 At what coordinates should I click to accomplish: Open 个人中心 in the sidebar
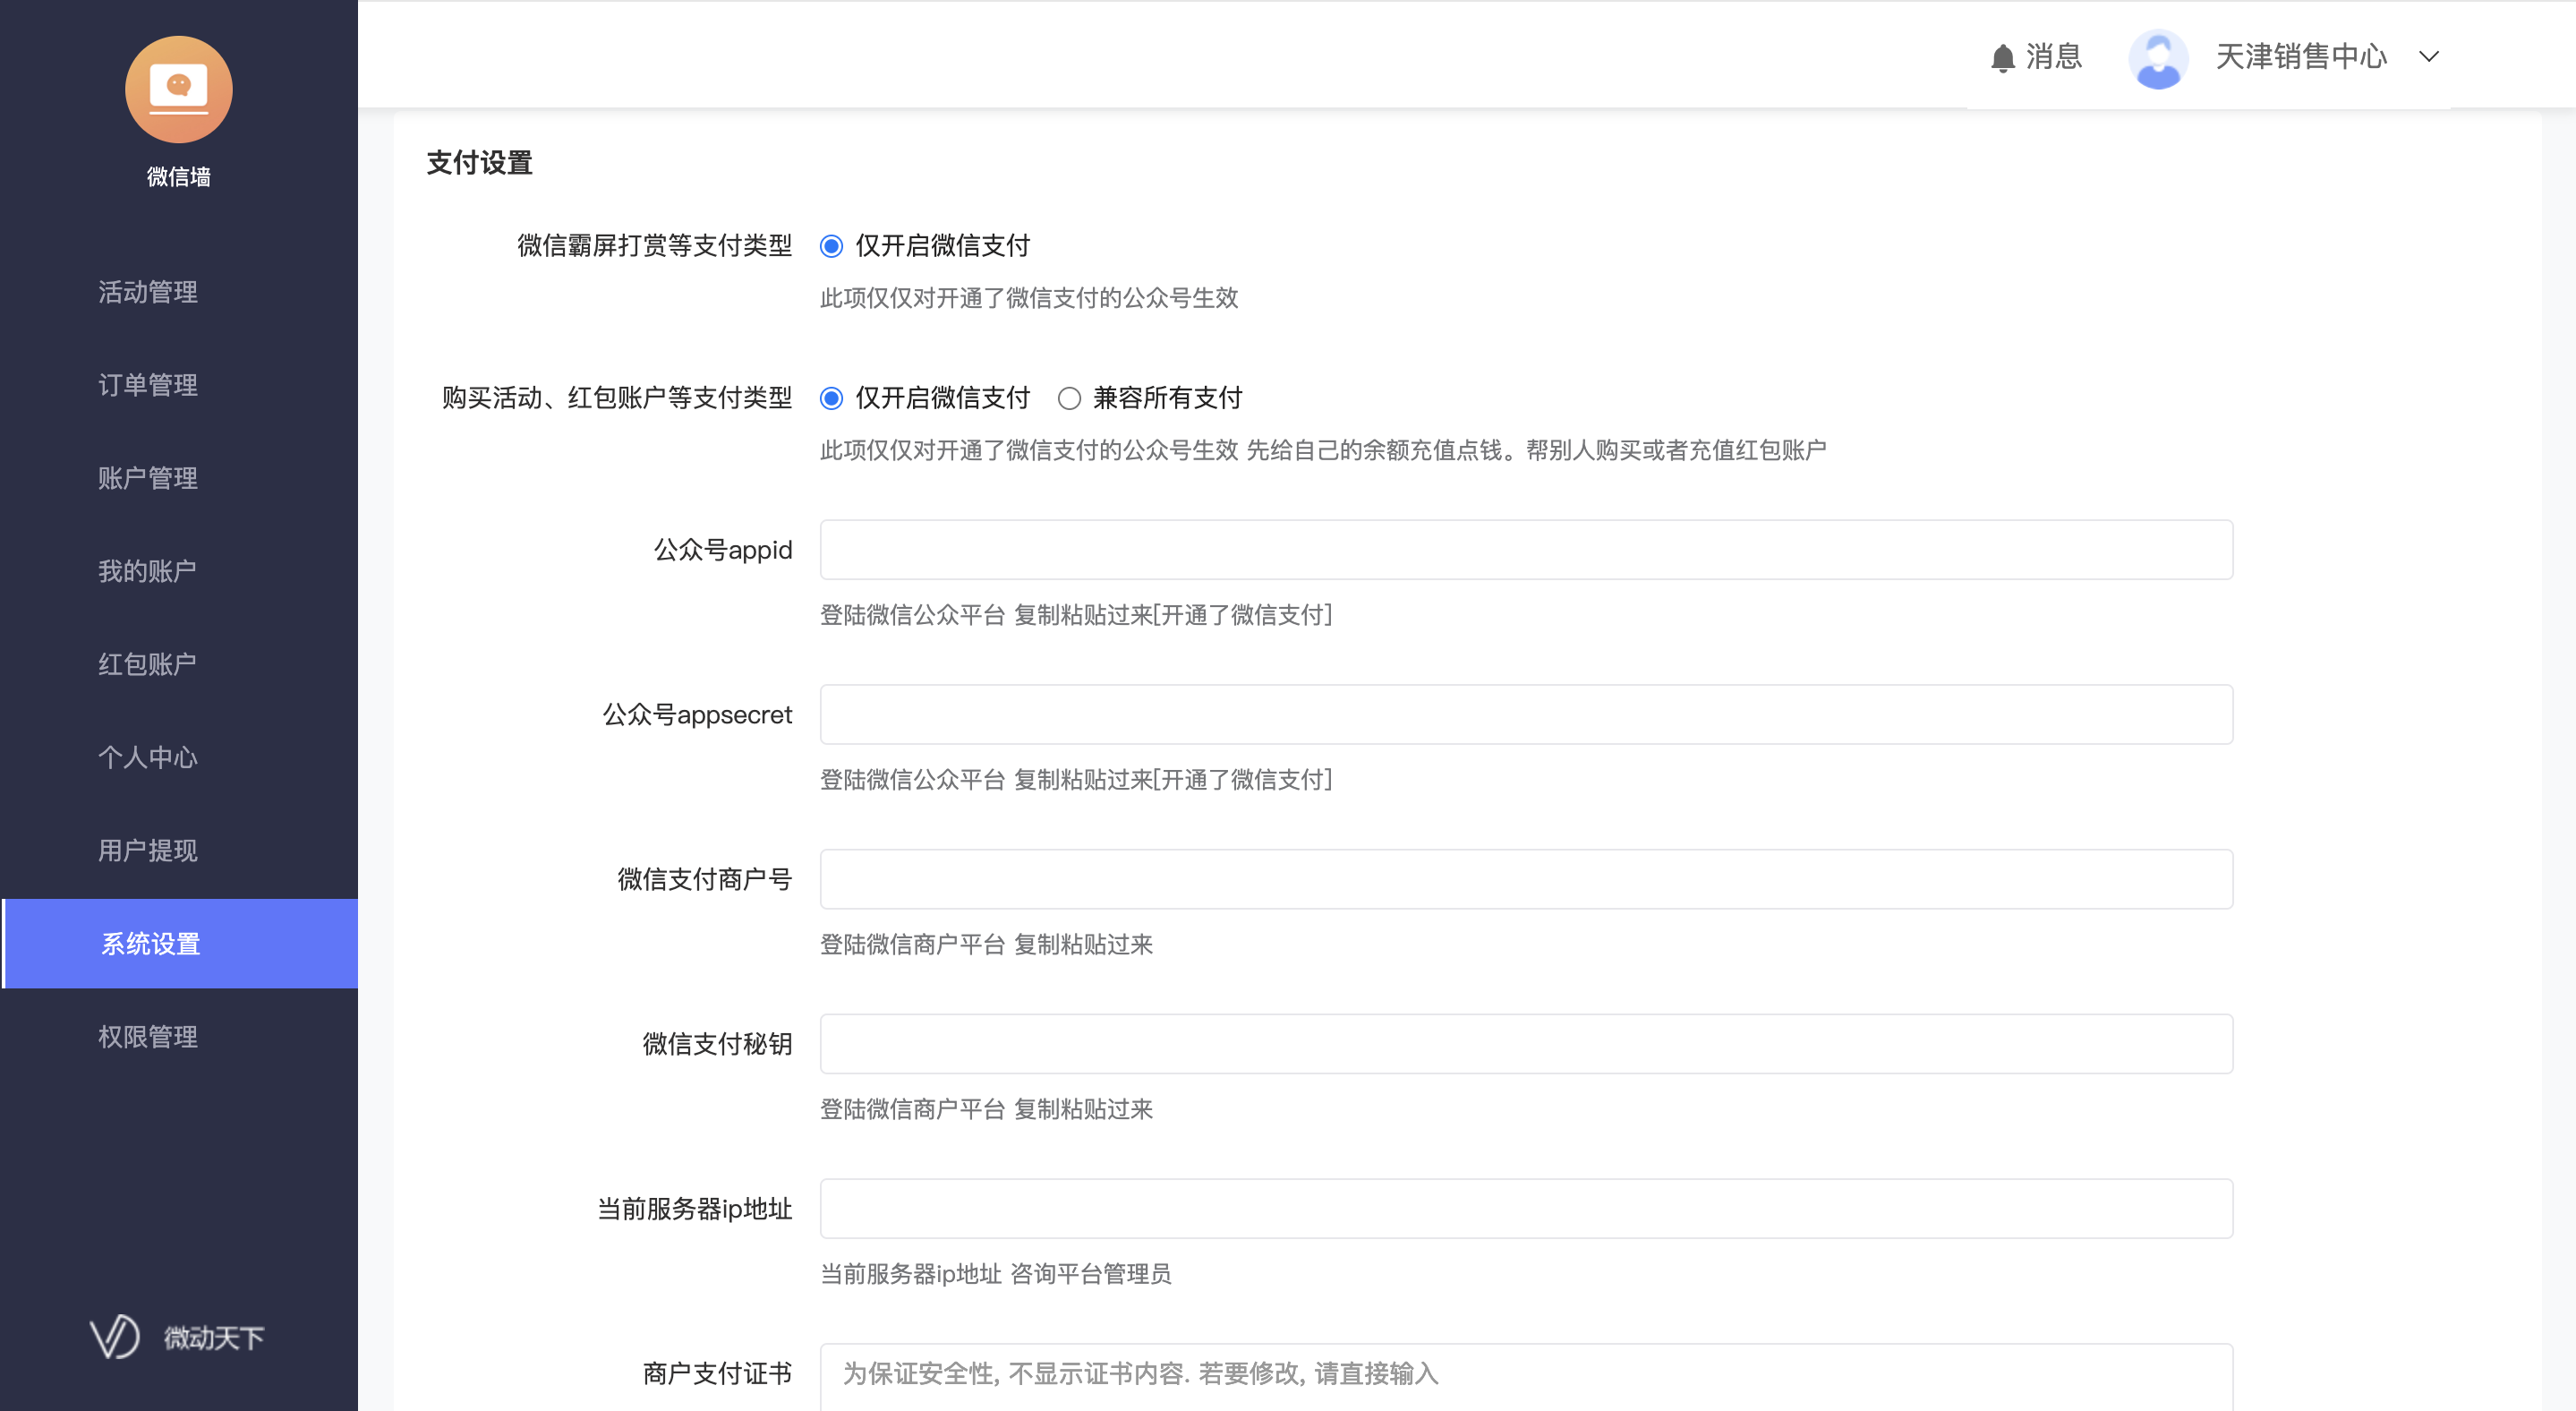(x=148, y=757)
